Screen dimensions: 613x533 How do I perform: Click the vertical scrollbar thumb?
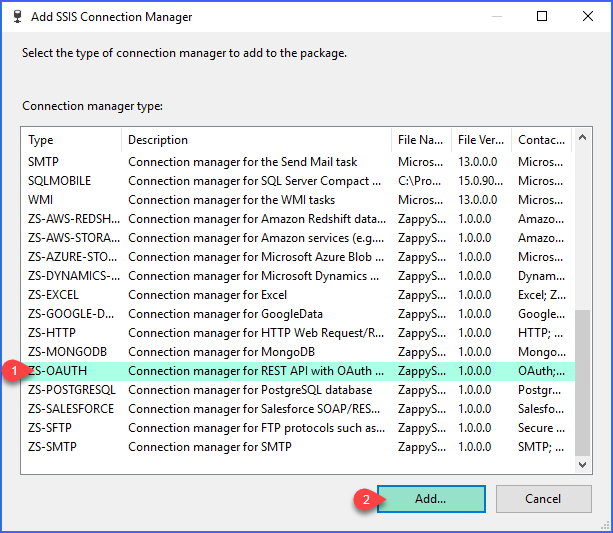tap(582, 382)
